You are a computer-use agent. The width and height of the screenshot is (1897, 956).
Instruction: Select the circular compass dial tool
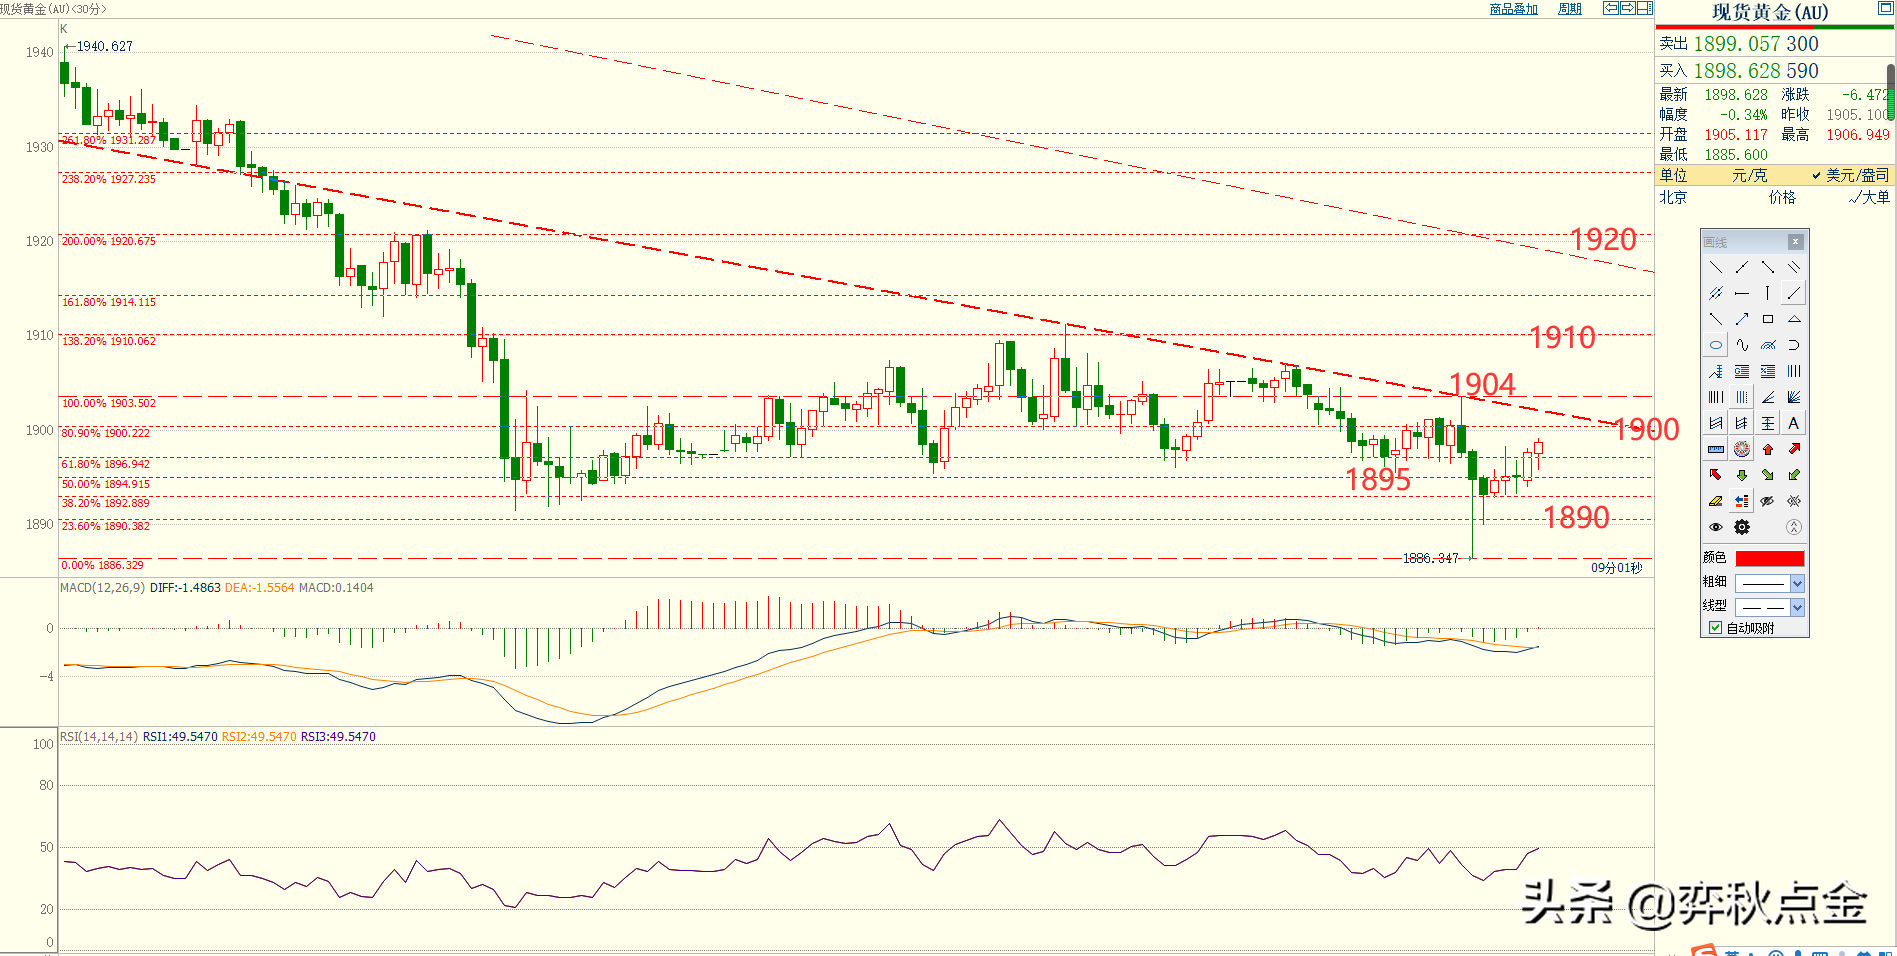coord(1742,449)
